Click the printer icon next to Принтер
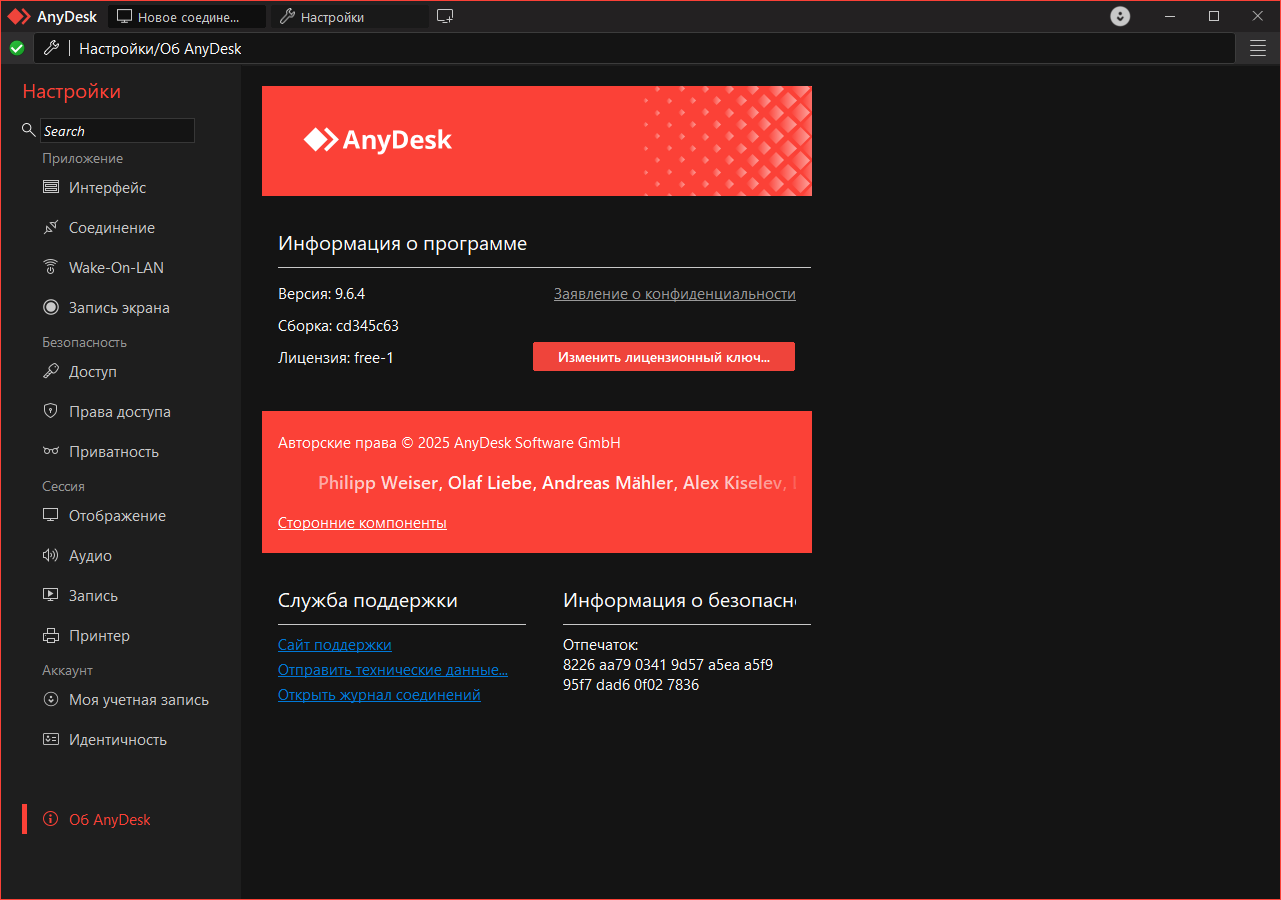 (51, 635)
